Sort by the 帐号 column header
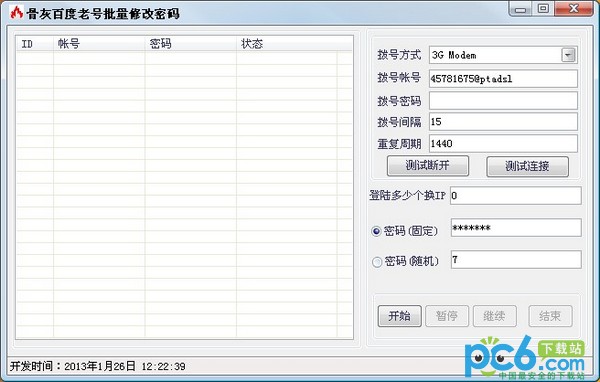Viewport: 600px width, 382px height. [x=99, y=44]
